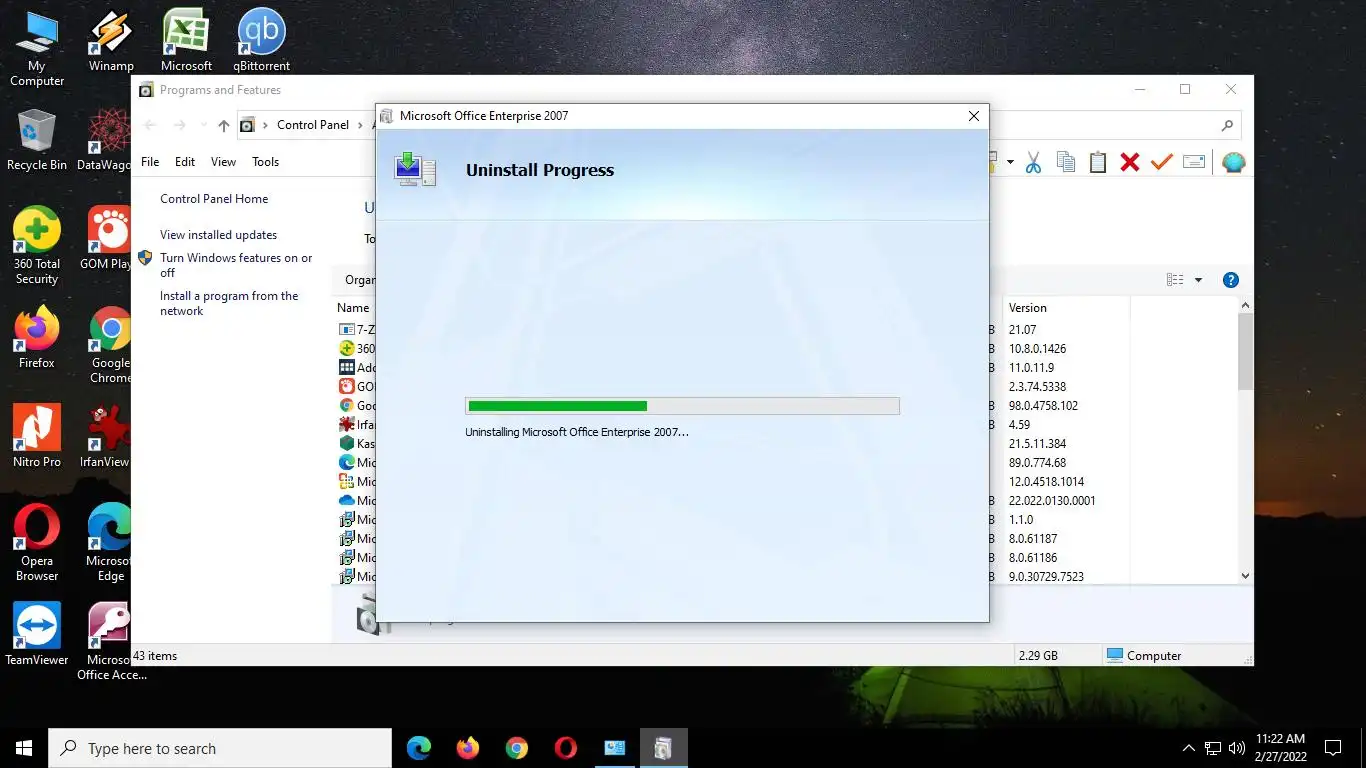Click version cell 9.0.30729.7523
This screenshot has width=1366, height=768.
(x=1046, y=577)
